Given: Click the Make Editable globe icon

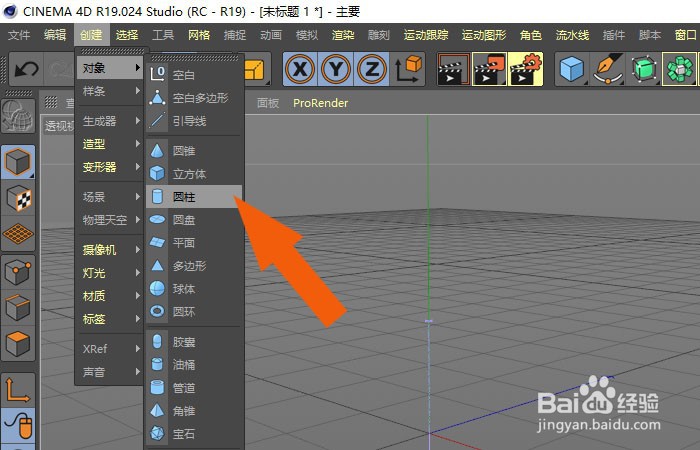Looking at the screenshot, I should pyautogui.click(x=18, y=116).
